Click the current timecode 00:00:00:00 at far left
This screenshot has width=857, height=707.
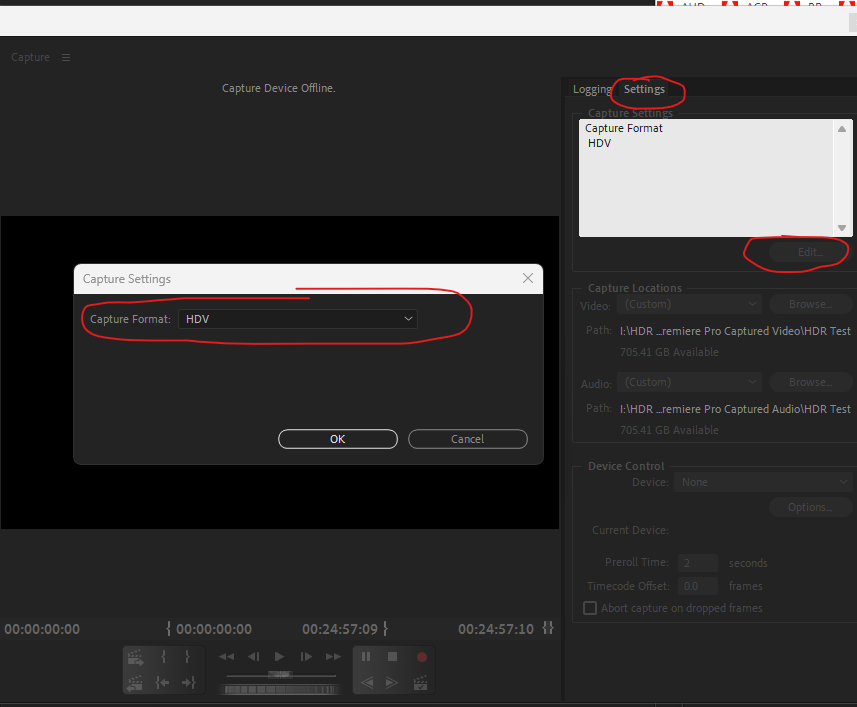(42, 629)
